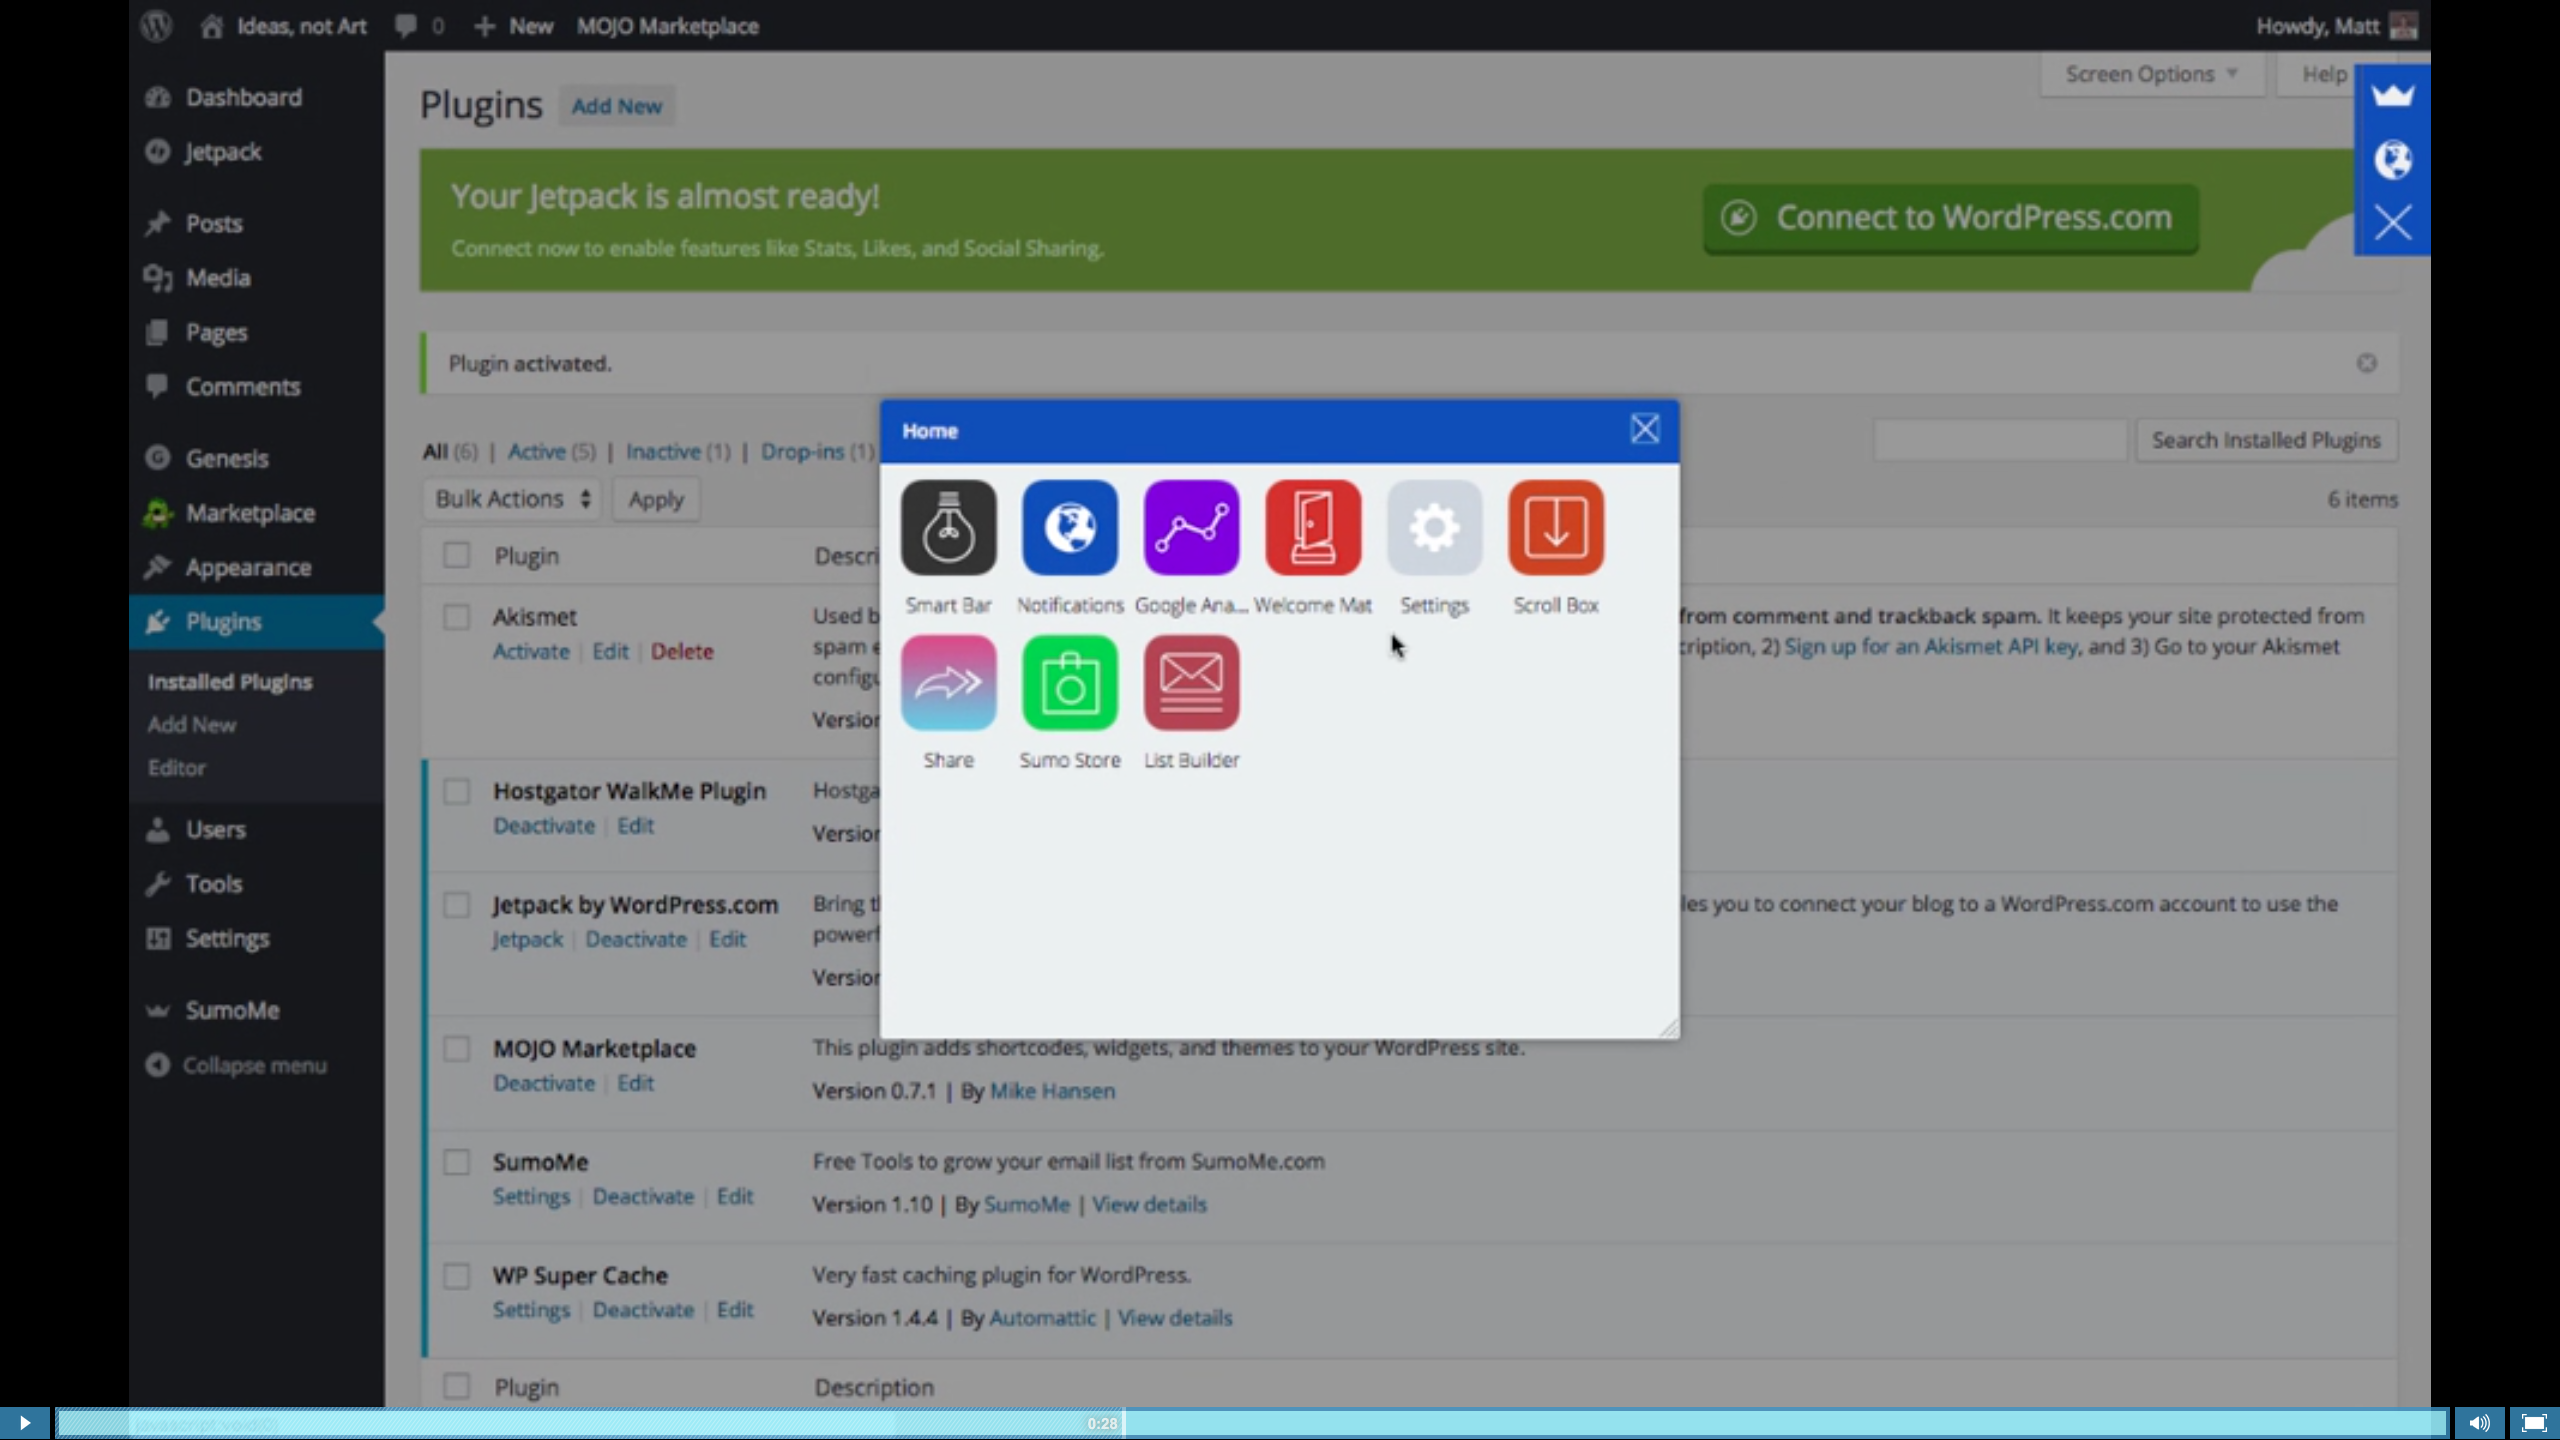The width and height of the screenshot is (2560, 1440).
Task: Open the Welcome Mat app
Action: coord(1312,528)
